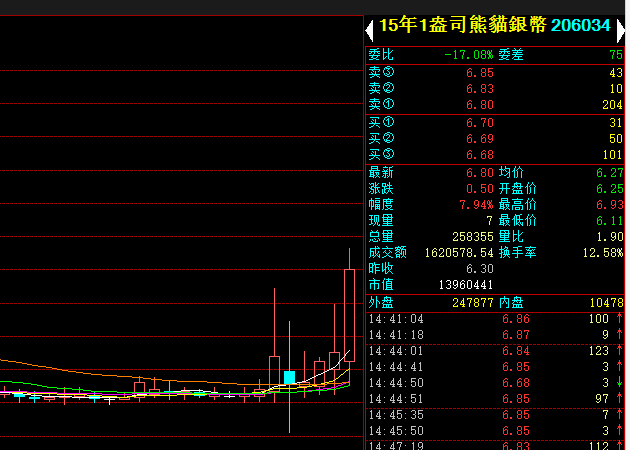
Task: Click the tallest red candlestick at chart right
Action: [350, 315]
